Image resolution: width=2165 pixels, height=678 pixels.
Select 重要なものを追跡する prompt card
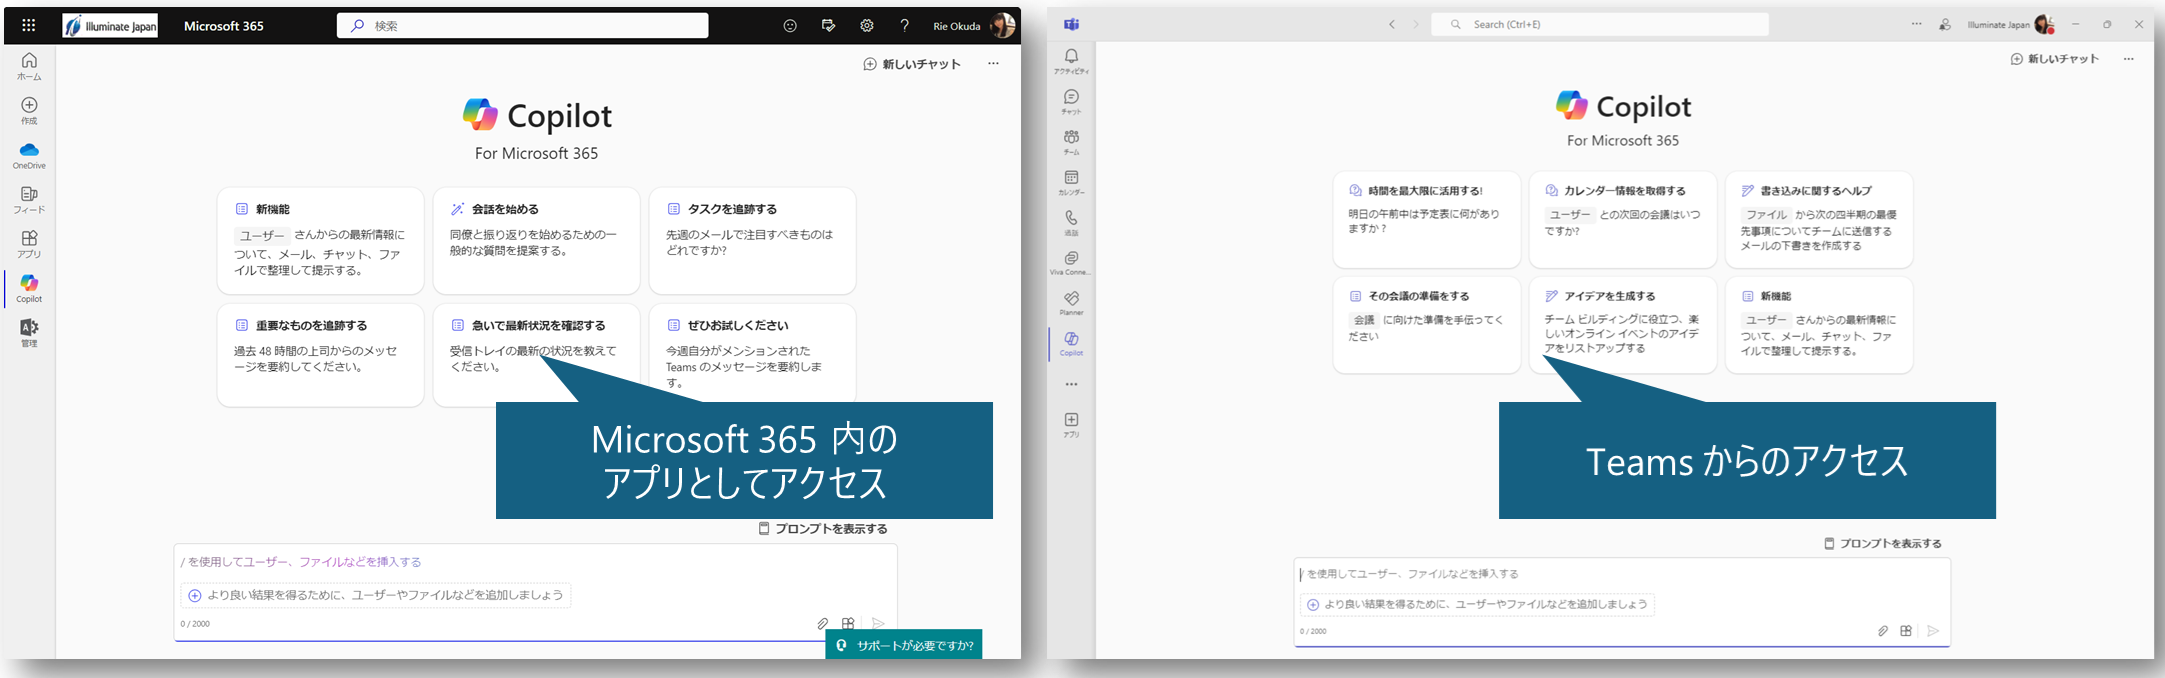tap(320, 355)
